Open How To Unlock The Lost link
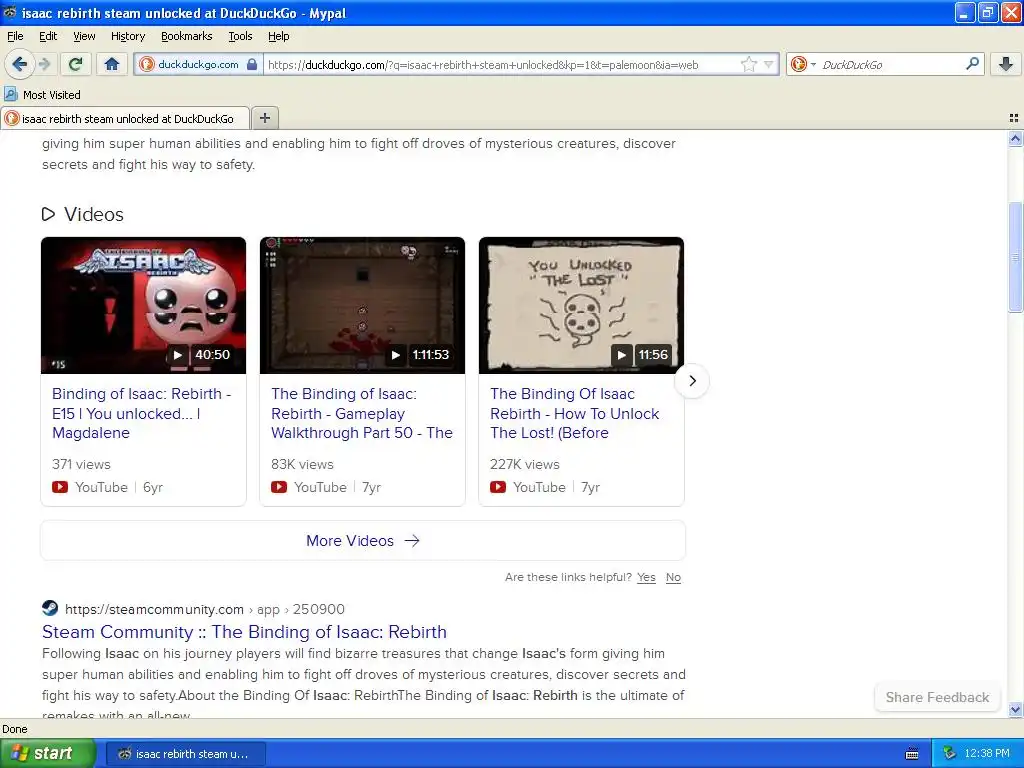The image size is (1024, 768). [x=575, y=413]
